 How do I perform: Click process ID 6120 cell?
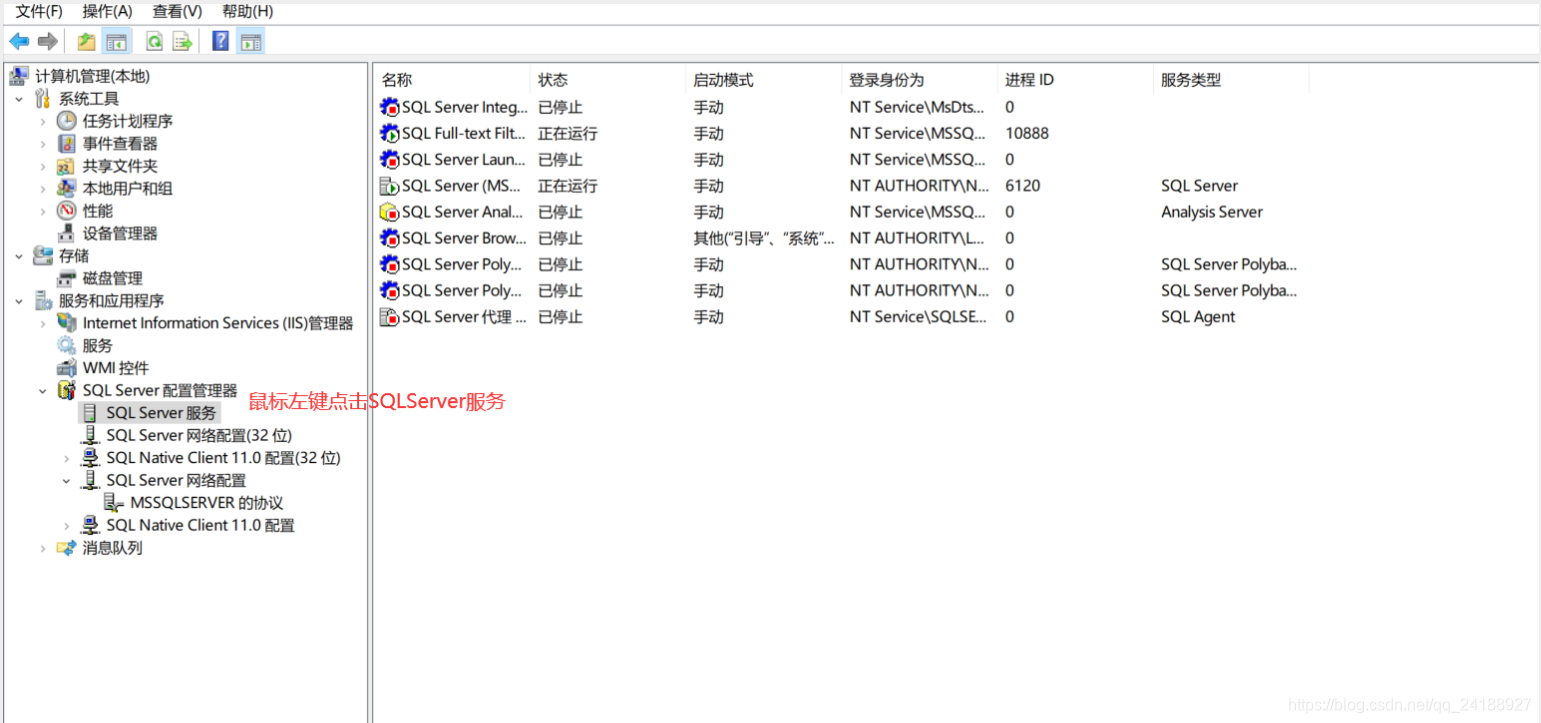1023,186
